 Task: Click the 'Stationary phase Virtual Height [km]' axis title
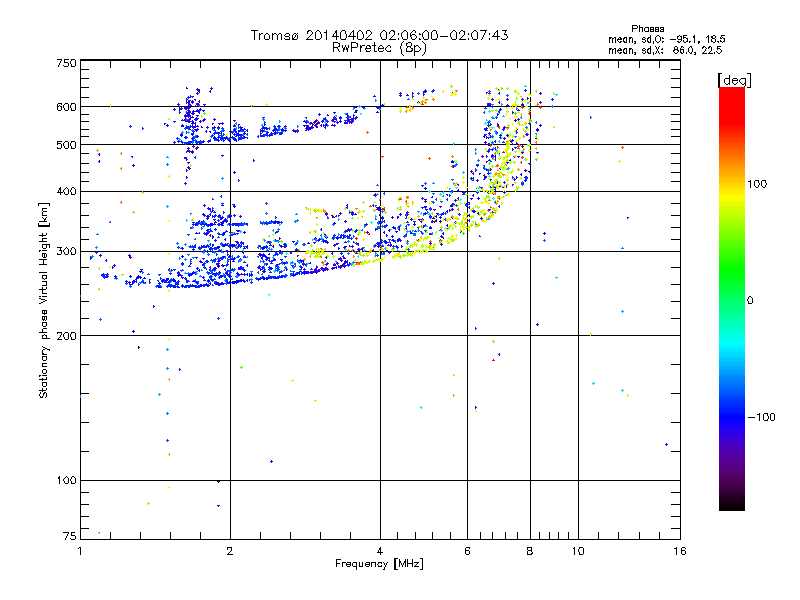(x=44, y=300)
